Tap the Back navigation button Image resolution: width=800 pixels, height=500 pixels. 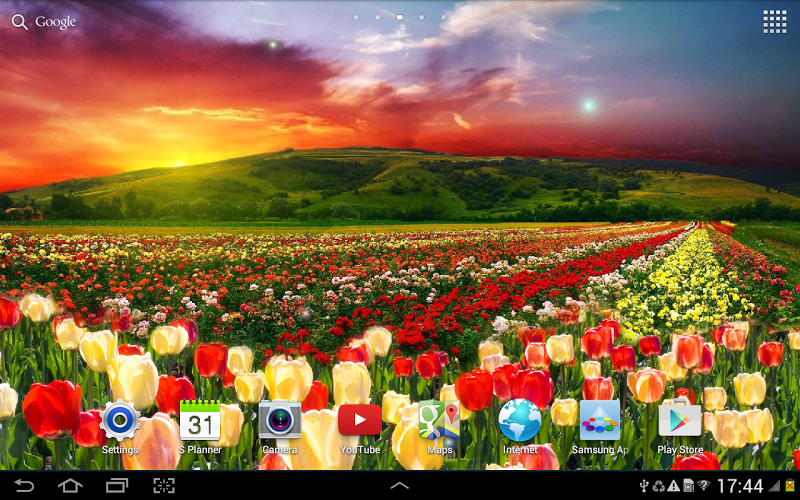(23, 485)
